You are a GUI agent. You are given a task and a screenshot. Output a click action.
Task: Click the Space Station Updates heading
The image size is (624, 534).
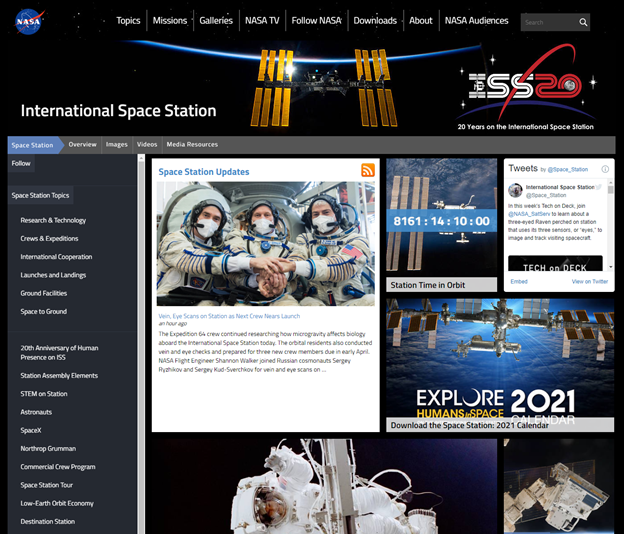[x=204, y=172]
